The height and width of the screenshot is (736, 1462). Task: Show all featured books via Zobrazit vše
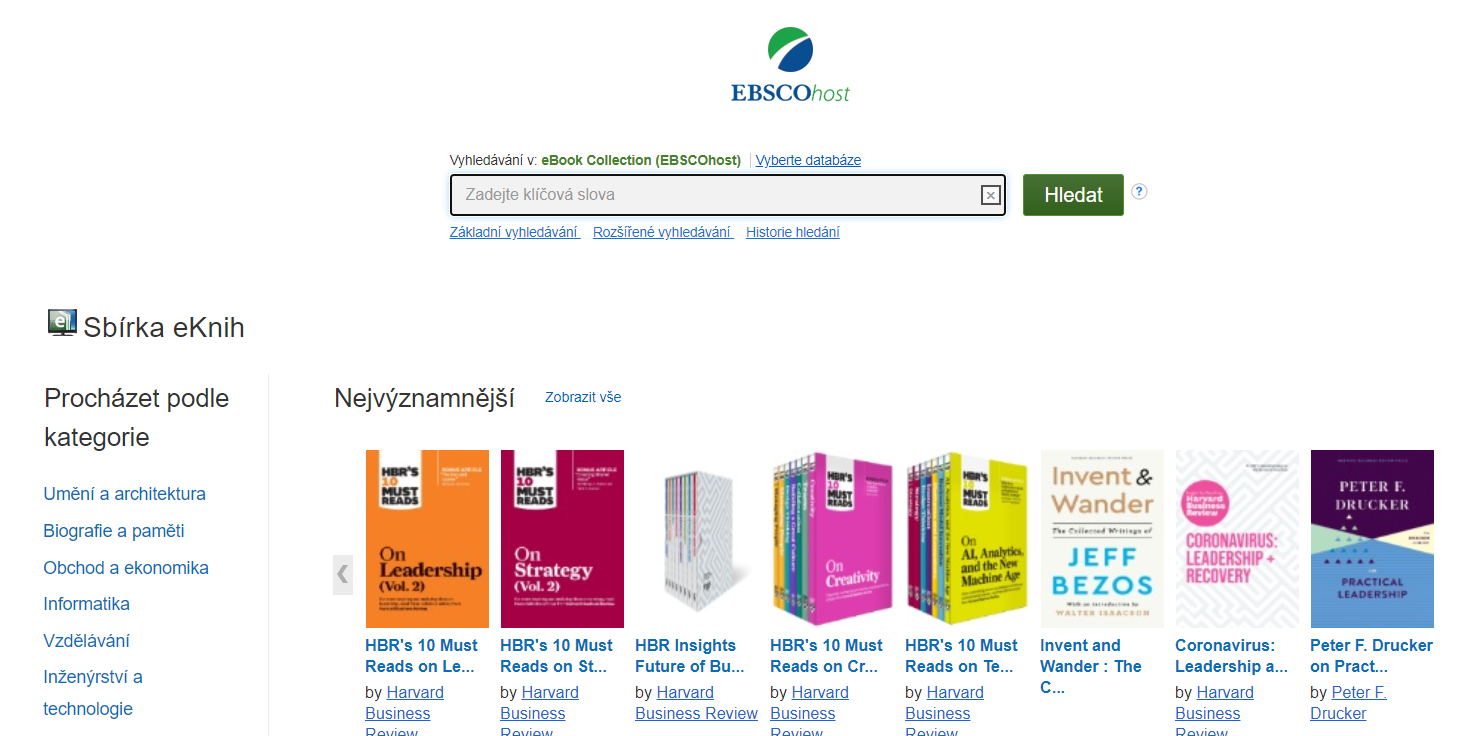click(583, 397)
